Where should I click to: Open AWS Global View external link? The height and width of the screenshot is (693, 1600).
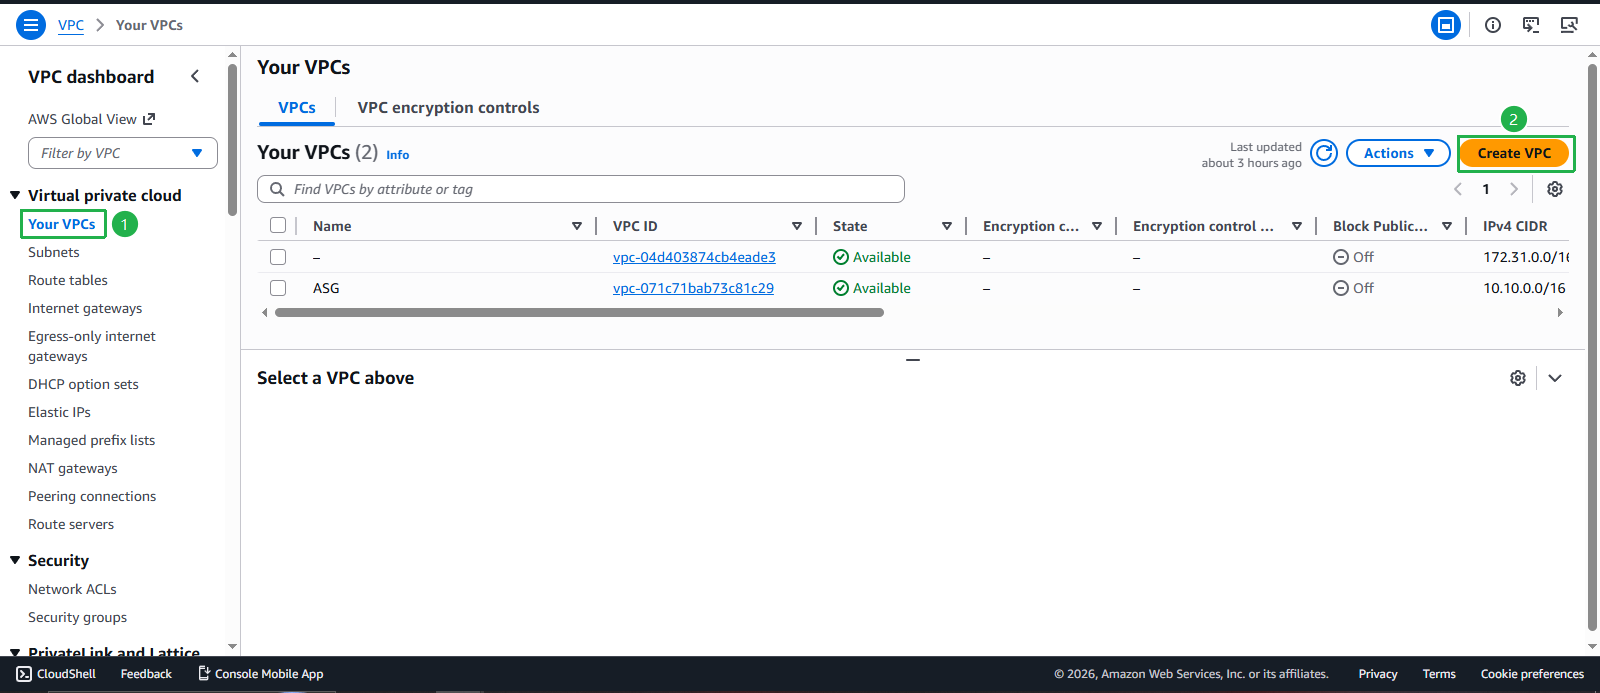pyautogui.click(x=91, y=119)
